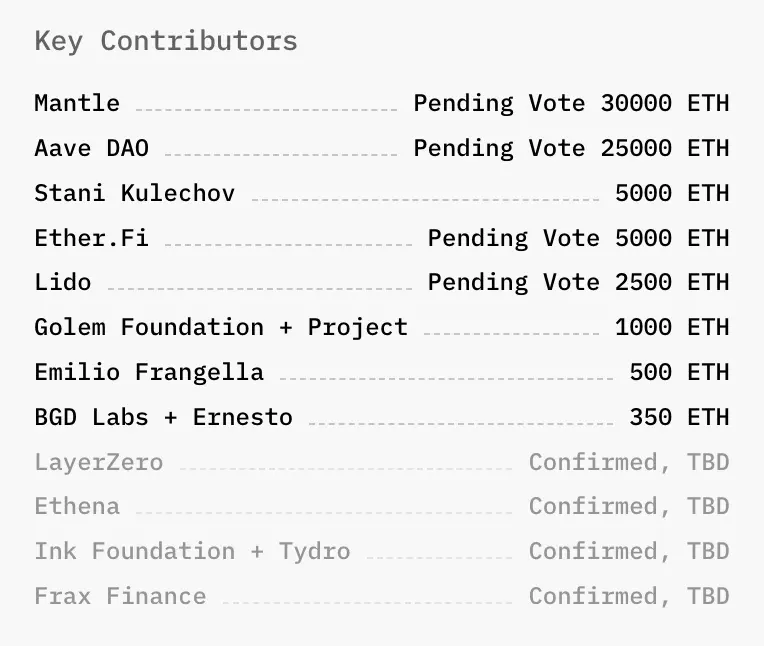764x646 pixels.
Task: Click Mantle's 30000 ETH amount
Action: [664, 103]
